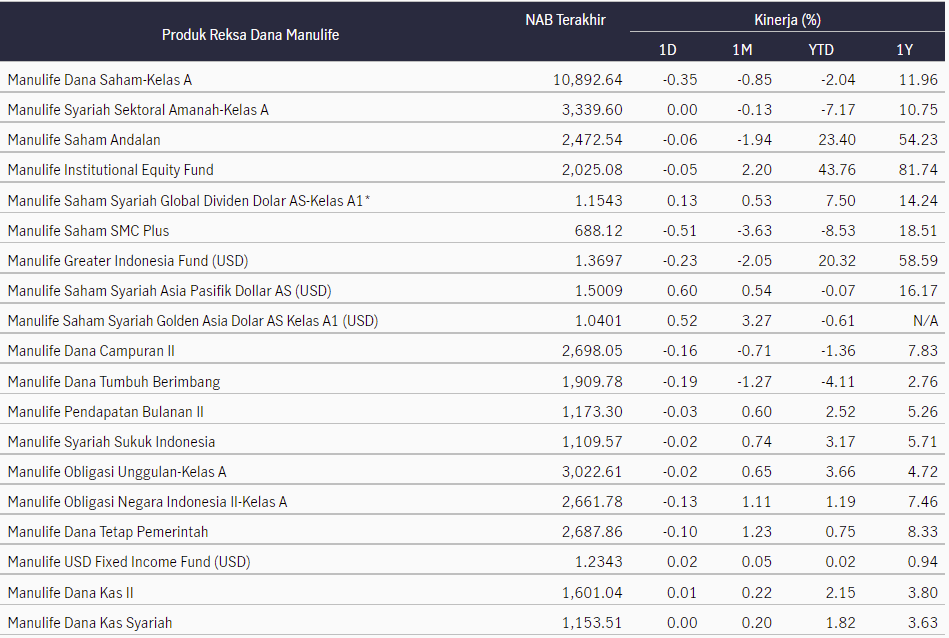Click NAB value 688.12
949x638 pixels.
point(599,231)
